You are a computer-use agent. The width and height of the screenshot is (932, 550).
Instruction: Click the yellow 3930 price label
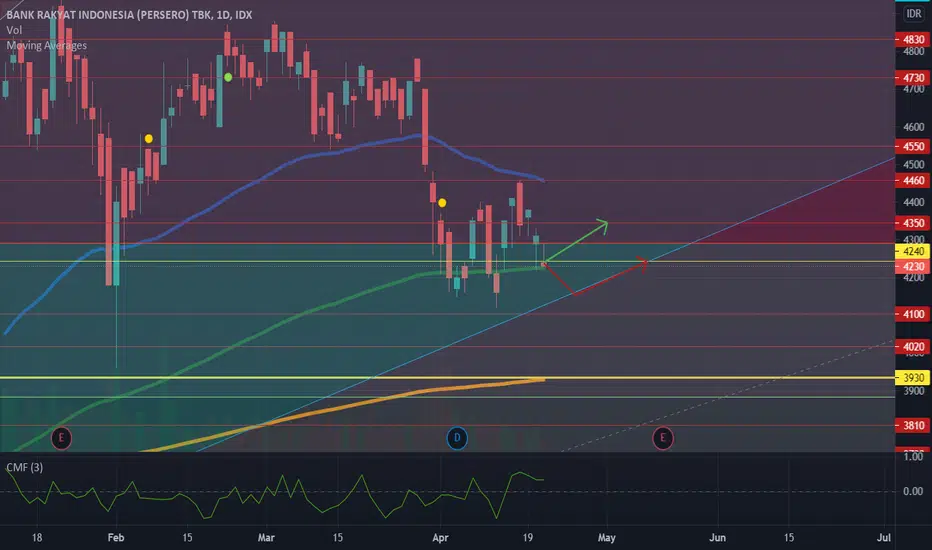[x=913, y=378]
